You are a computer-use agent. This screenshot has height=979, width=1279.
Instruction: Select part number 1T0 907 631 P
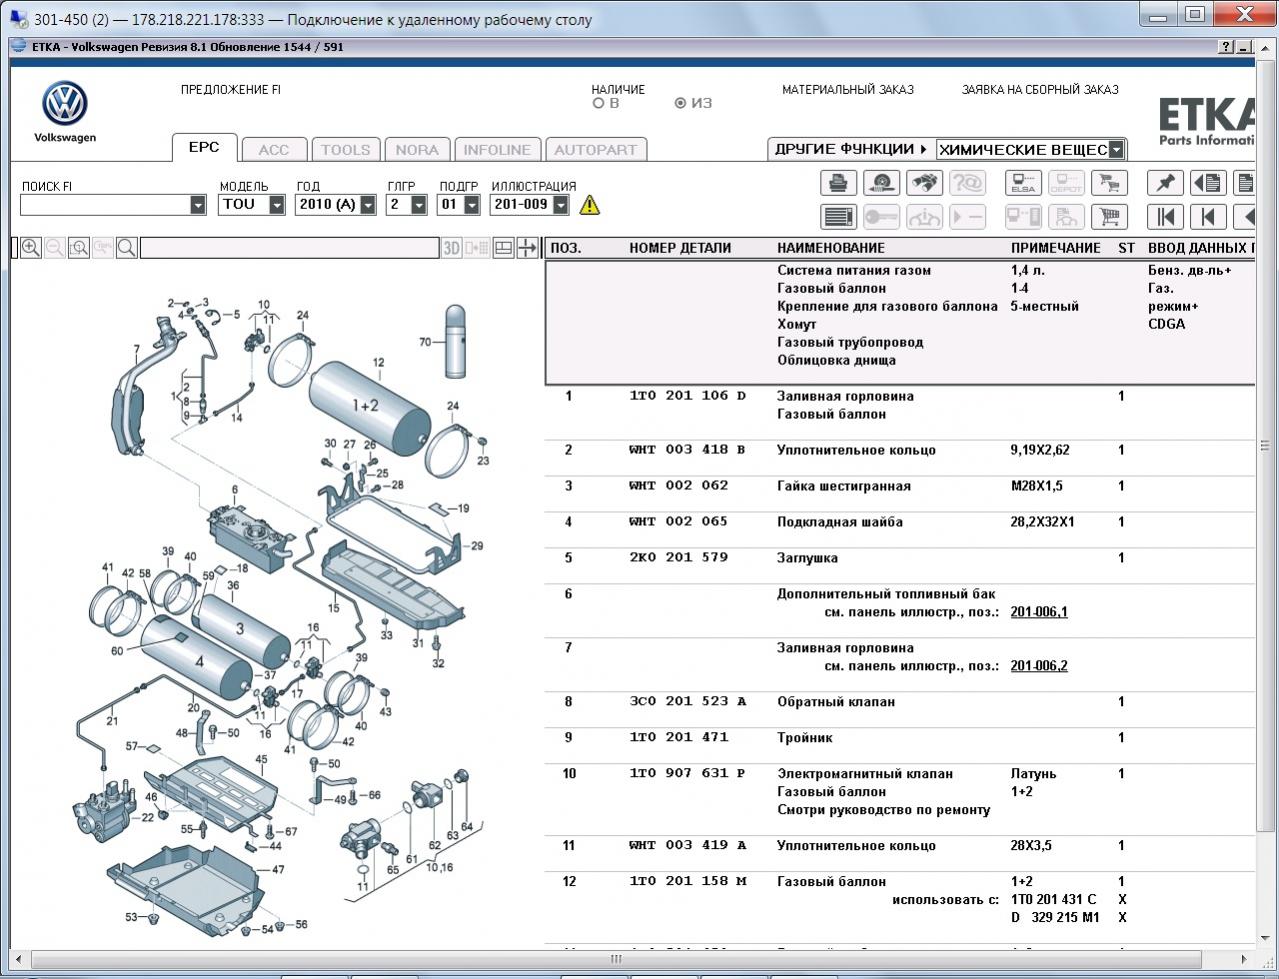[688, 774]
